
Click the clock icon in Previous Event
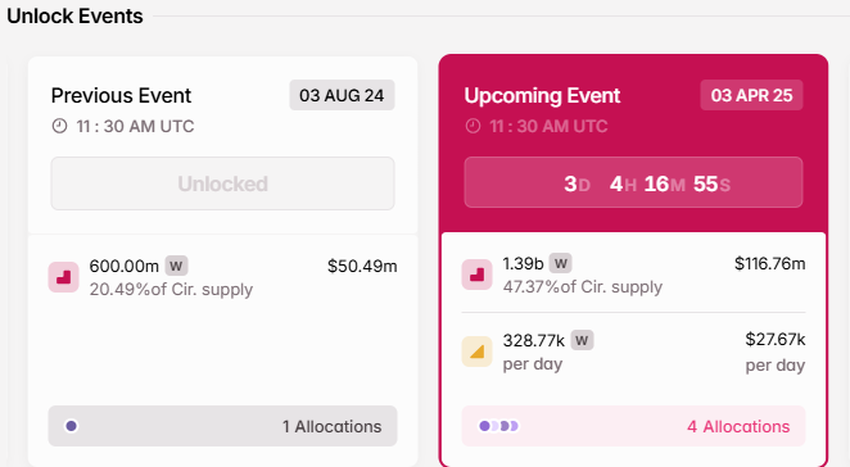pyautogui.click(x=60, y=127)
